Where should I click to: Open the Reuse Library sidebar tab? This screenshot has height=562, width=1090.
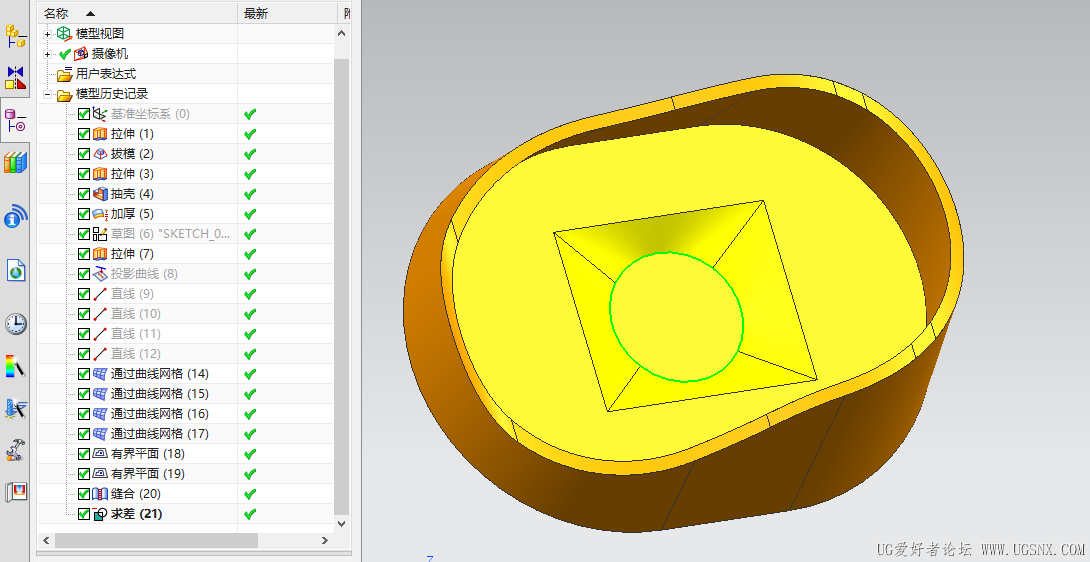[x=15, y=162]
